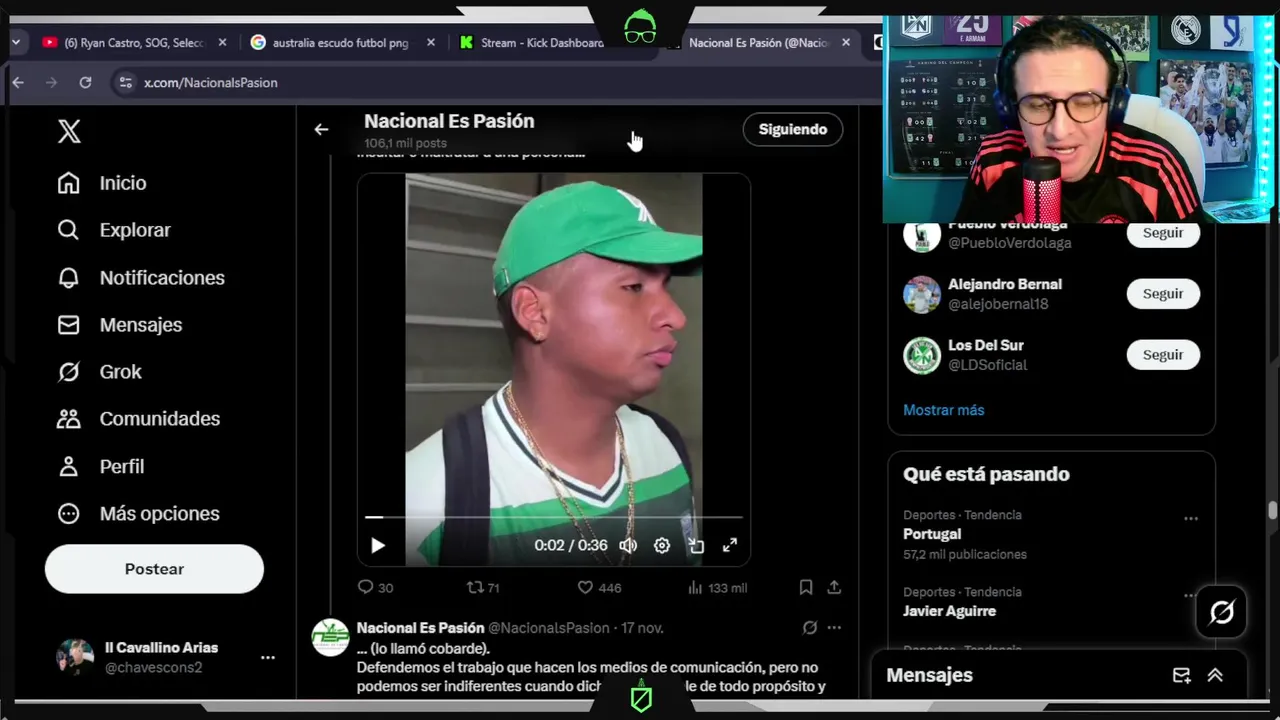The height and width of the screenshot is (720, 1280).
Task: Open the Alejandro Bernal profile name
Action: (x=1005, y=284)
